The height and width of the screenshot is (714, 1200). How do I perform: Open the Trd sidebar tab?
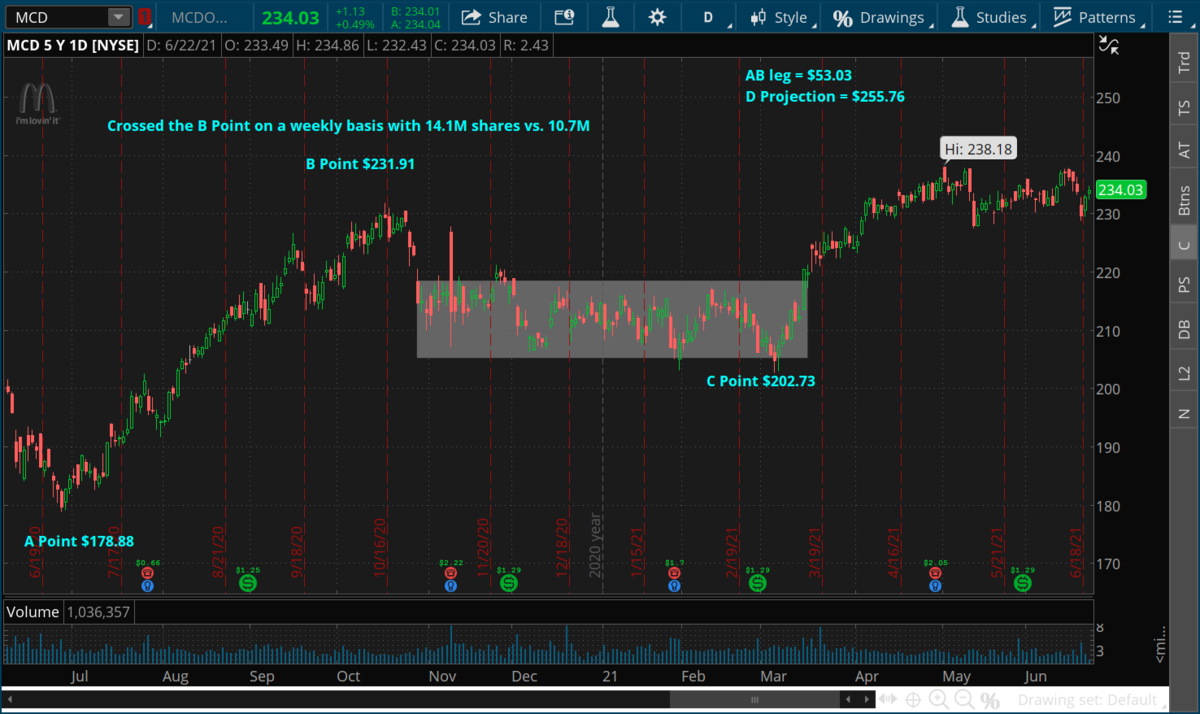click(x=1184, y=62)
